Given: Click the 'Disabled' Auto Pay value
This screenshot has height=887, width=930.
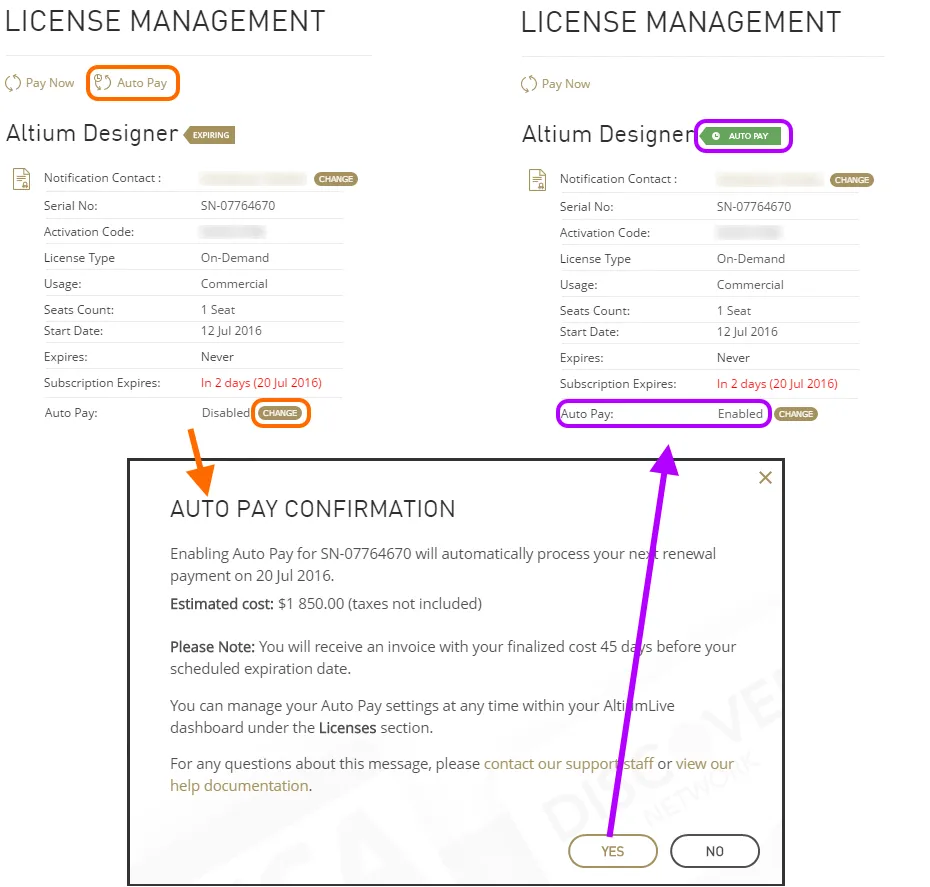Looking at the screenshot, I should tap(226, 413).
